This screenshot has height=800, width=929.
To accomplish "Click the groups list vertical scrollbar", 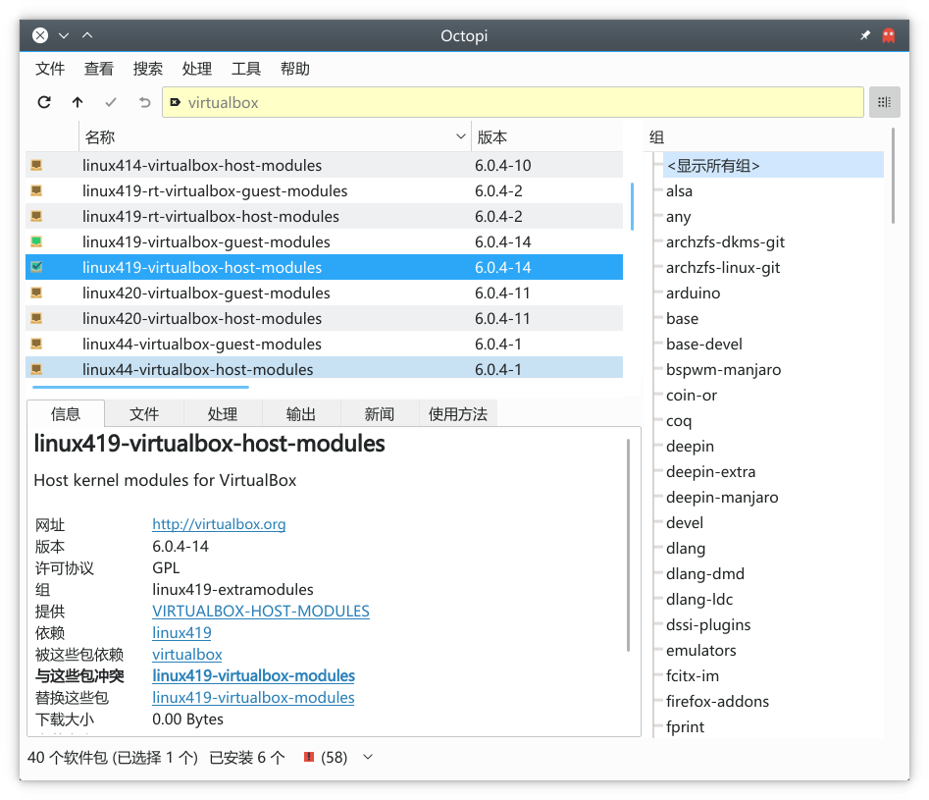I will [x=893, y=176].
